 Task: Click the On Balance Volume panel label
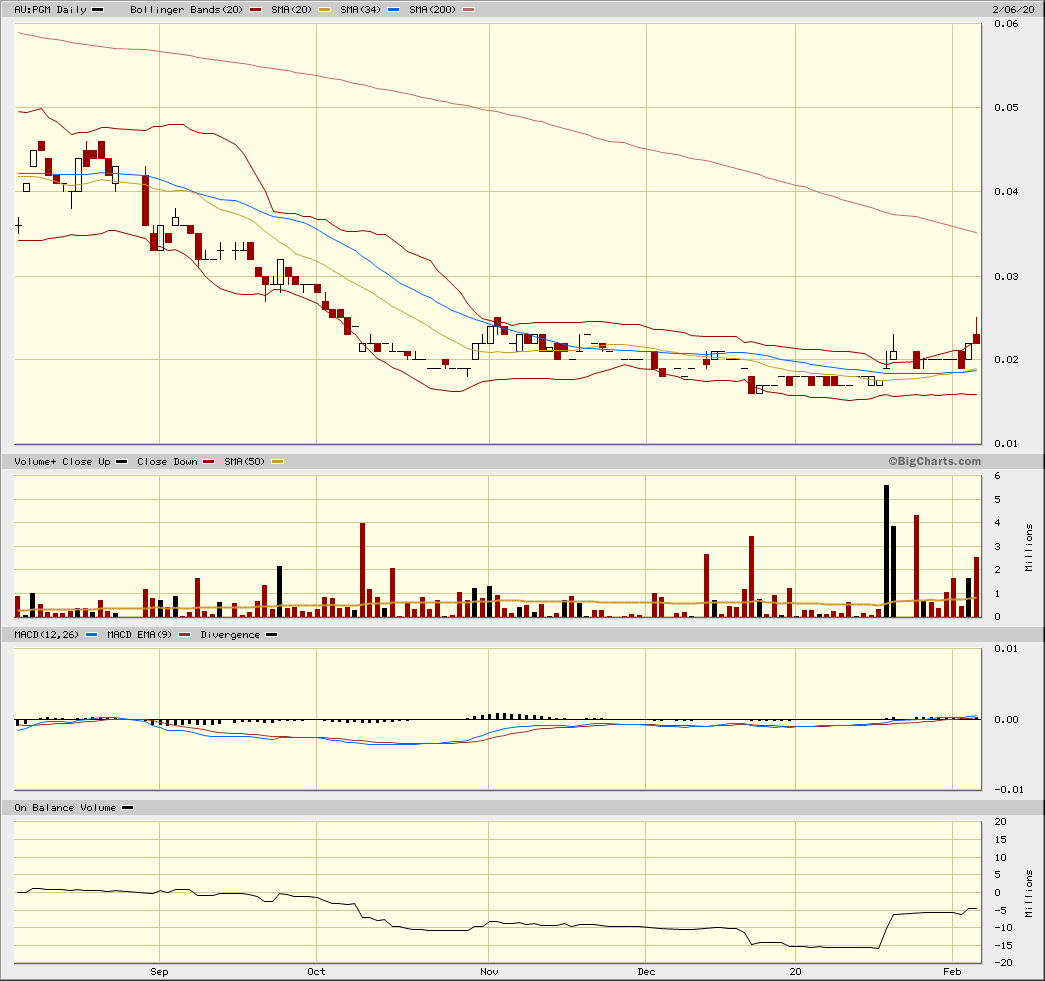(x=65, y=808)
